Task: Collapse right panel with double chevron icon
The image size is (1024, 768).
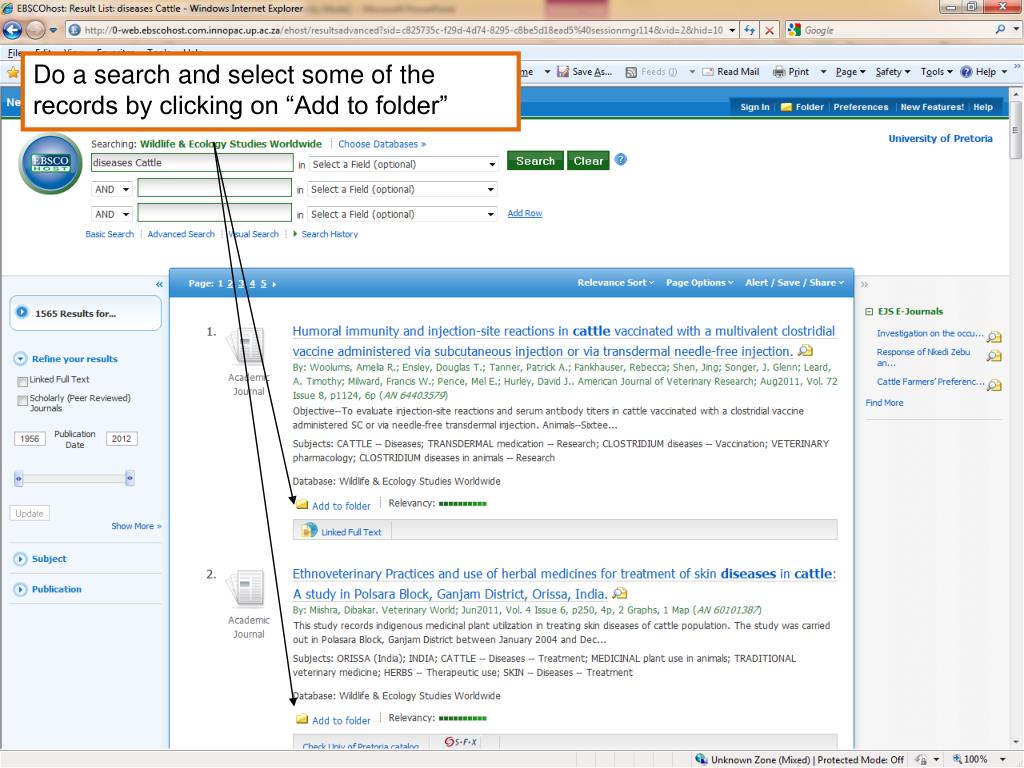Action: click(x=864, y=284)
